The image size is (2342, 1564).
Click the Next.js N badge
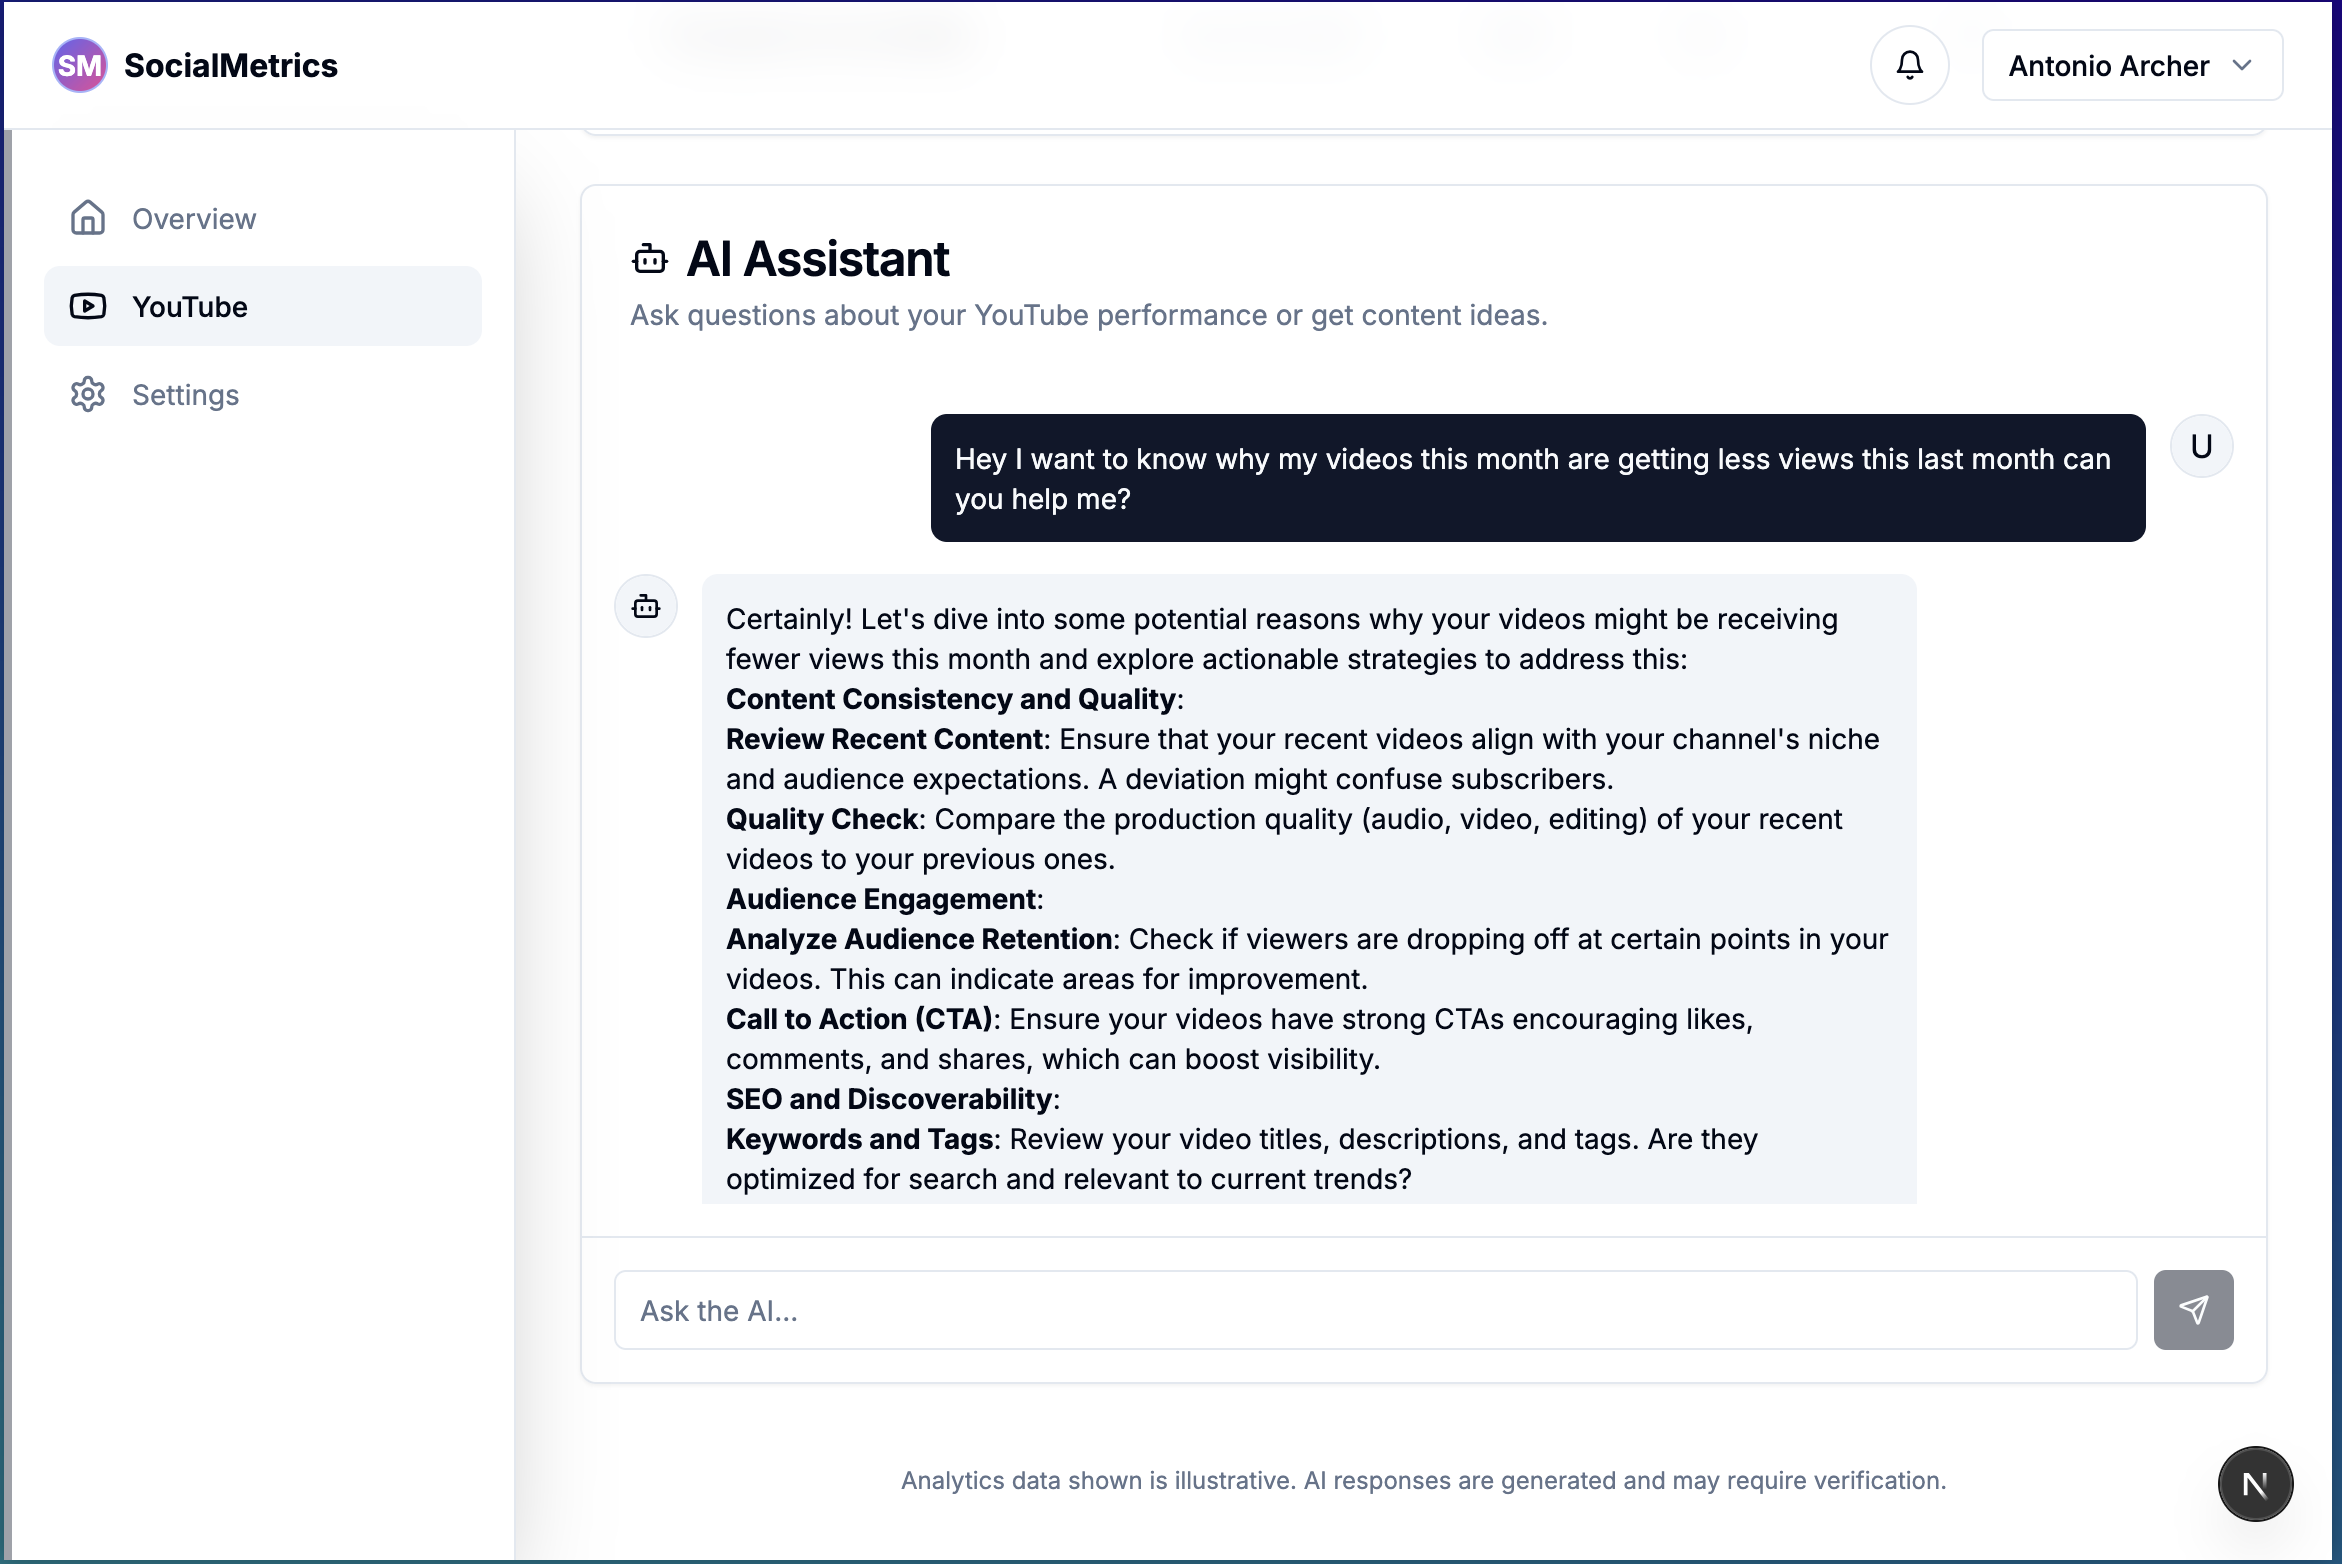(x=2255, y=1484)
